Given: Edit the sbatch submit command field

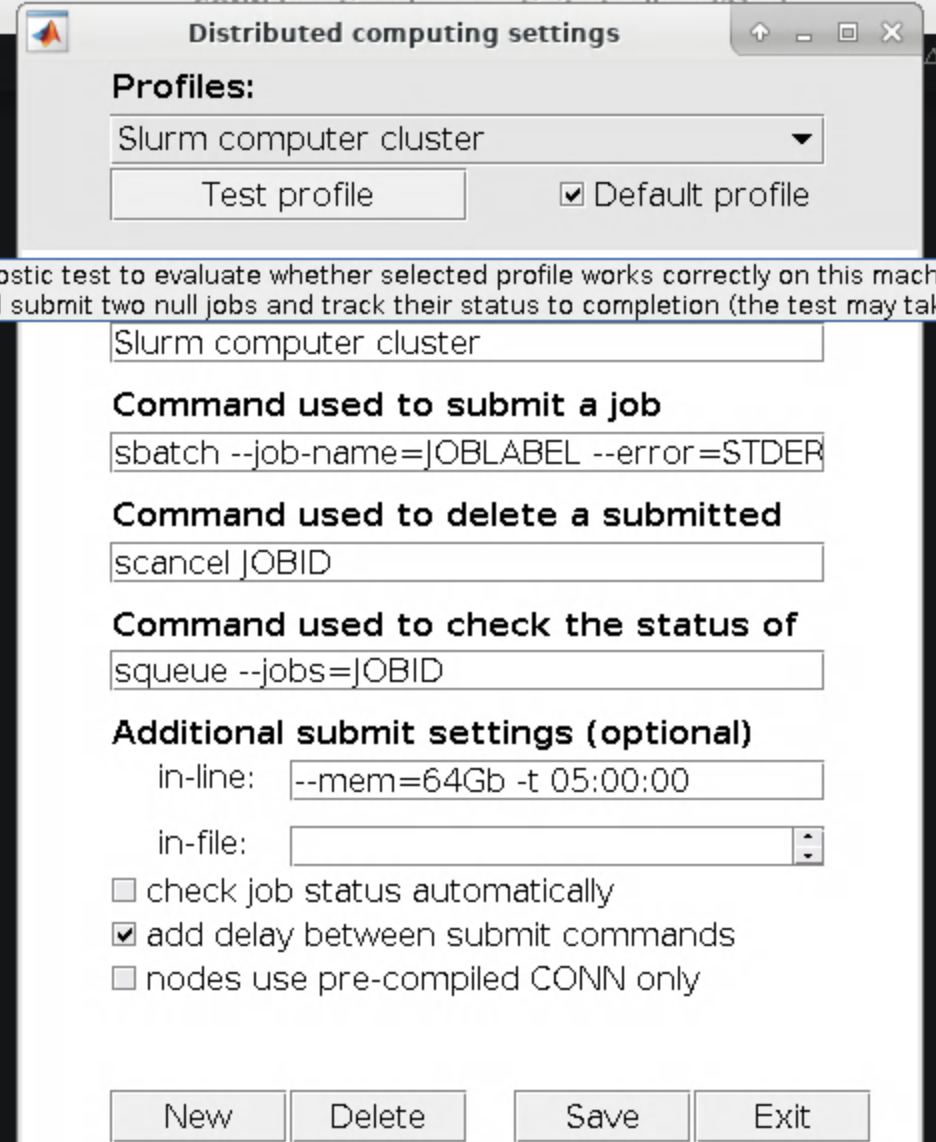Looking at the screenshot, I should (x=466, y=453).
